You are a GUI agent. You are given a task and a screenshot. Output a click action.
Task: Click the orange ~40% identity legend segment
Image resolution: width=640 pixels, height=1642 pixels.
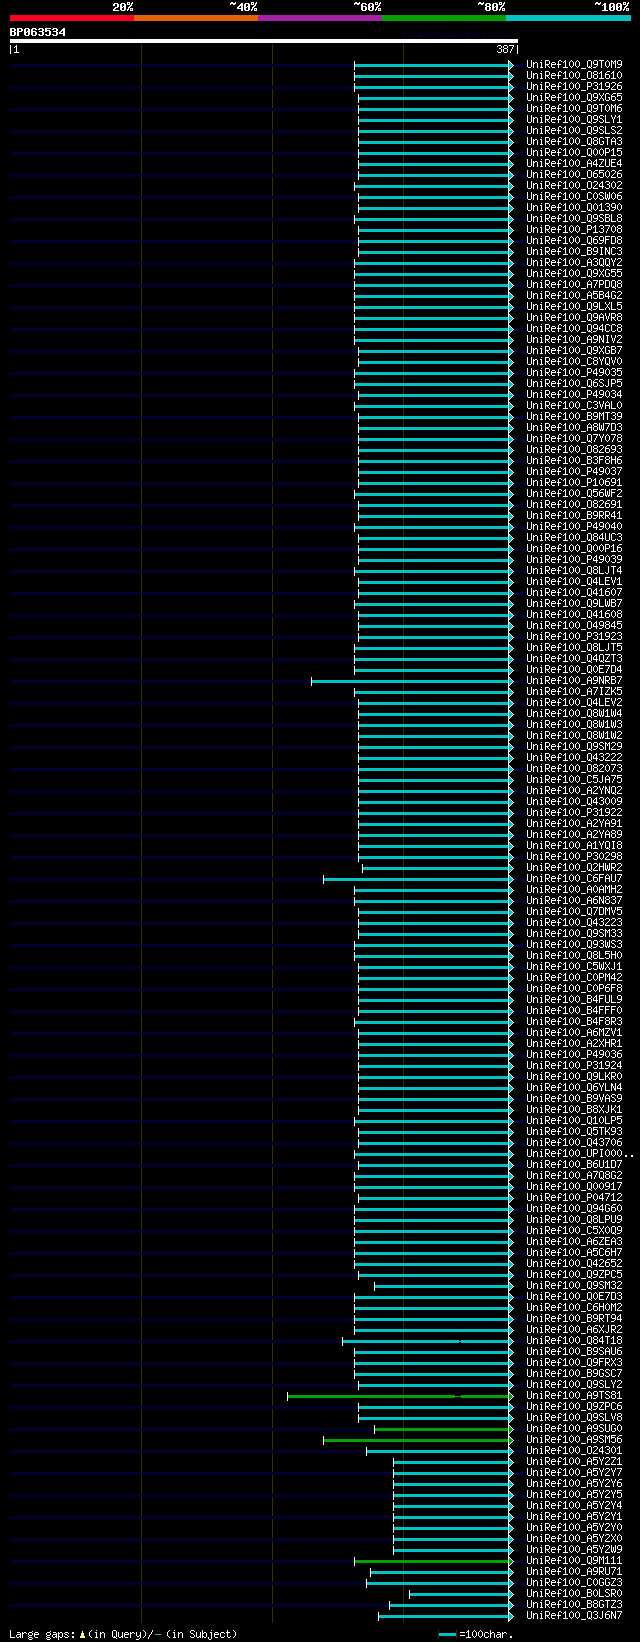[x=196, y=18]
